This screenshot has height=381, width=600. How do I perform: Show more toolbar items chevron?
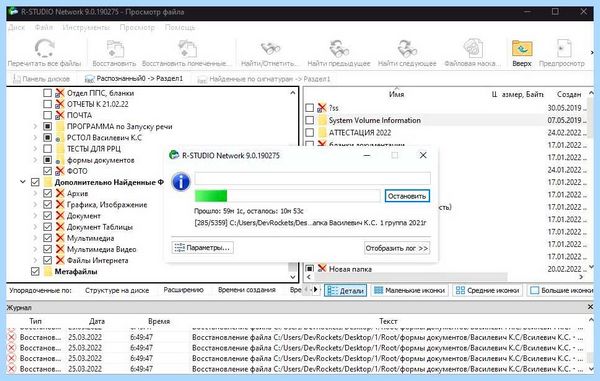point(592,53)
